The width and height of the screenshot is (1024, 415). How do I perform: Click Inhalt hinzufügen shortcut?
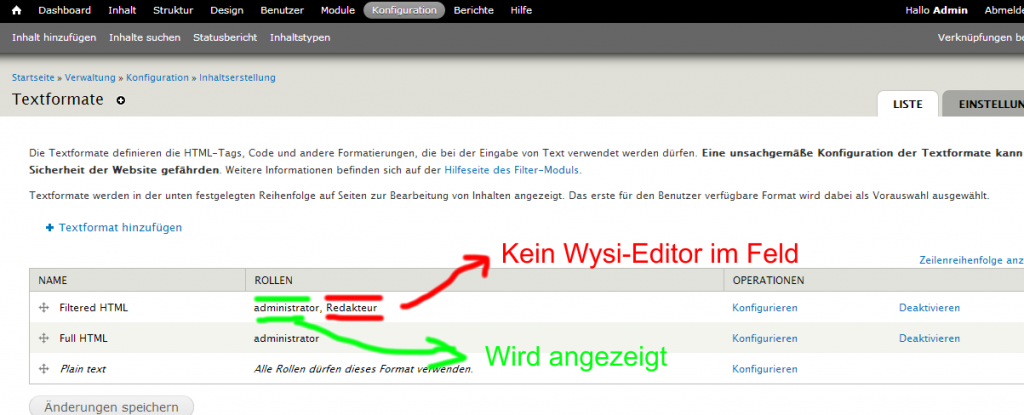[54, 38]
